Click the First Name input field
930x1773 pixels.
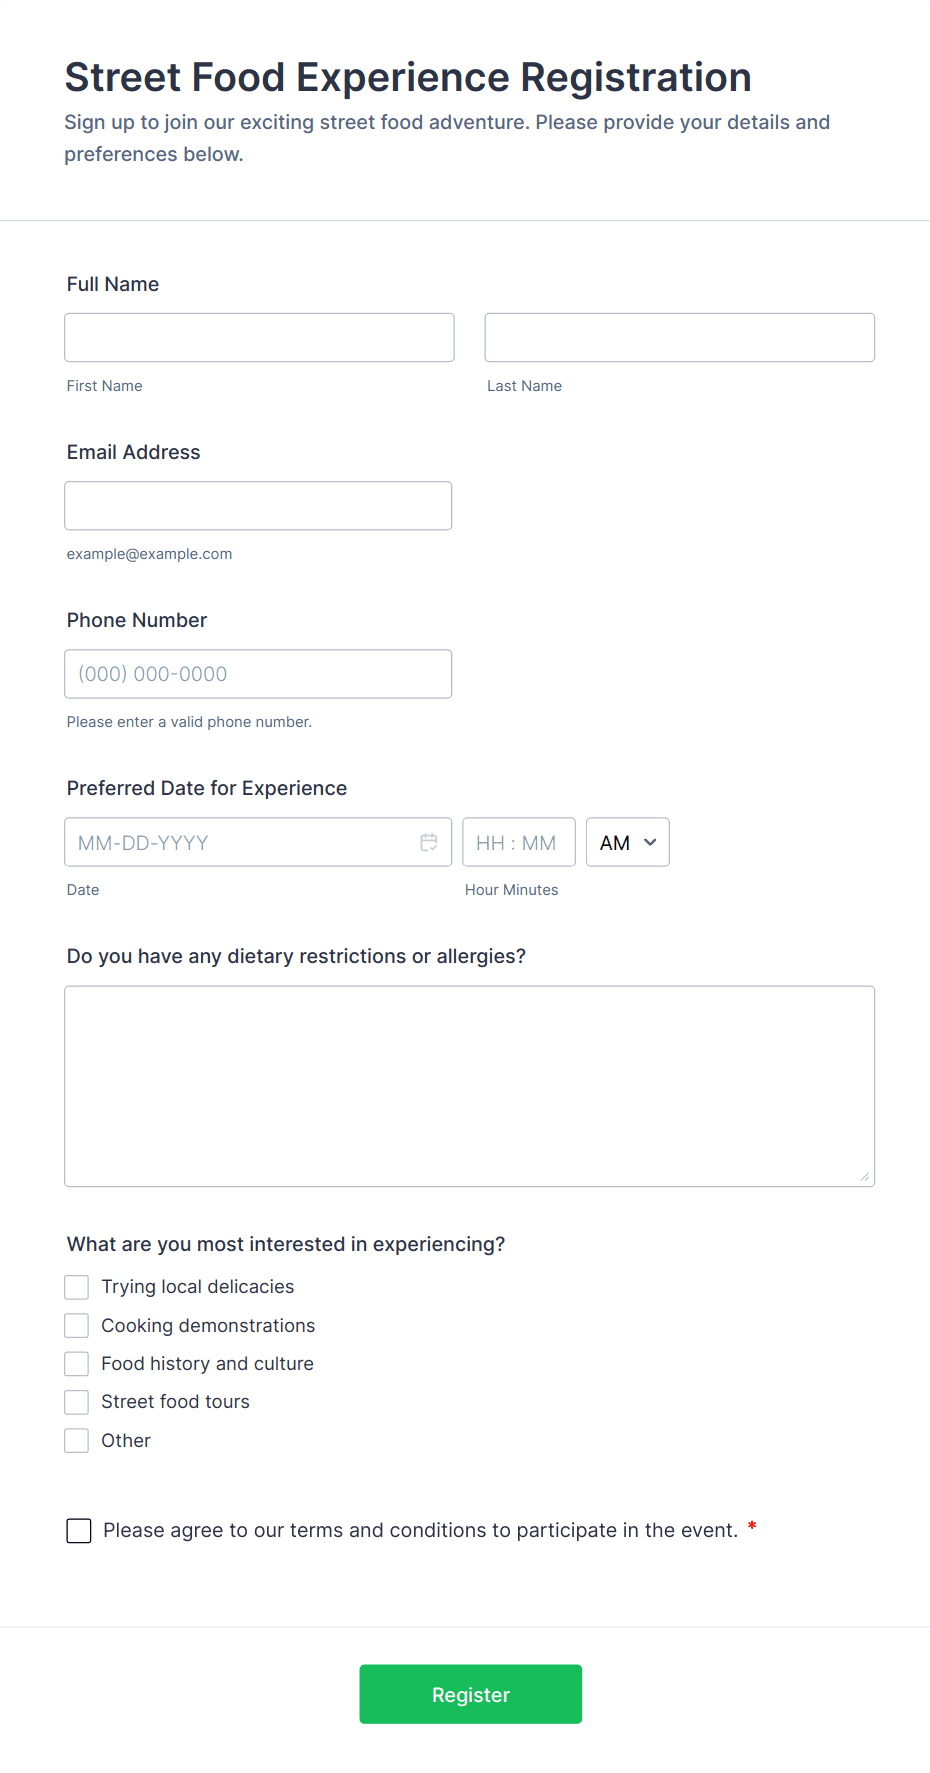pos(259,338)
